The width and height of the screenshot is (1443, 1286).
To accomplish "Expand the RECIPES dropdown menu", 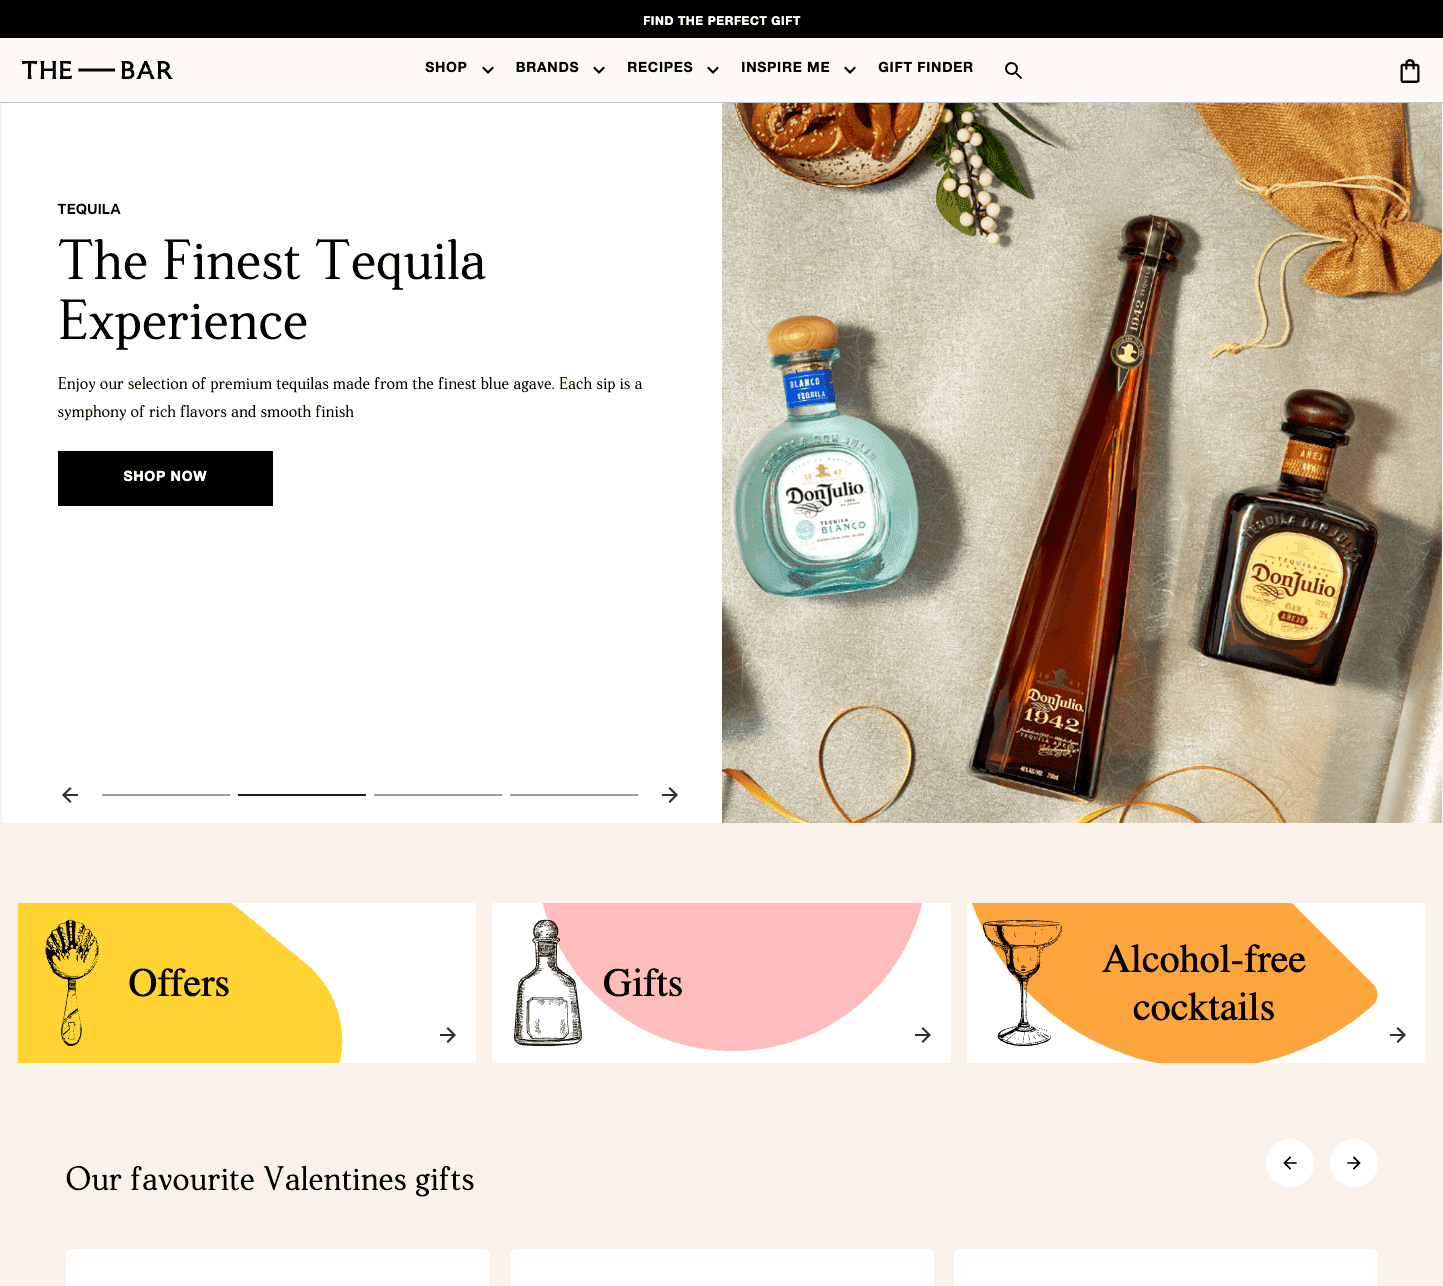I will pos(672,68).
